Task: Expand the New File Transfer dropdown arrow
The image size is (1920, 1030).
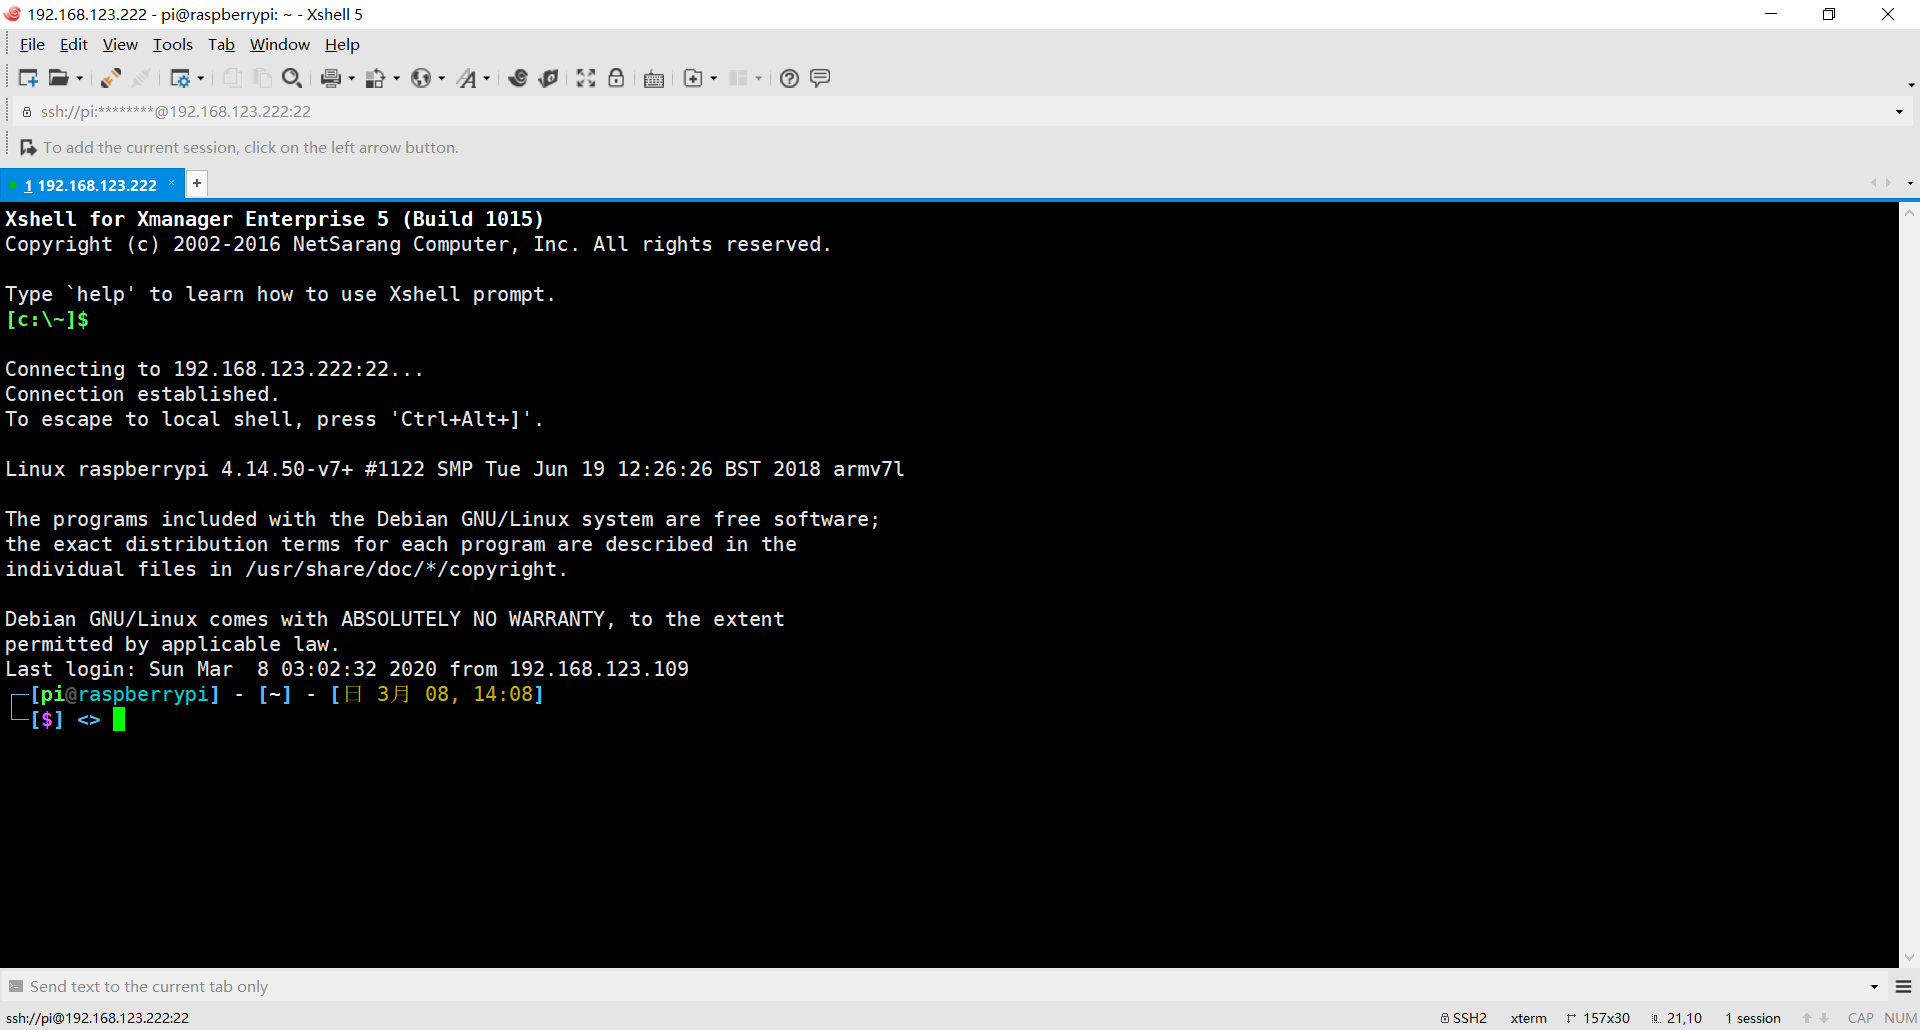Action: [713, 78]
